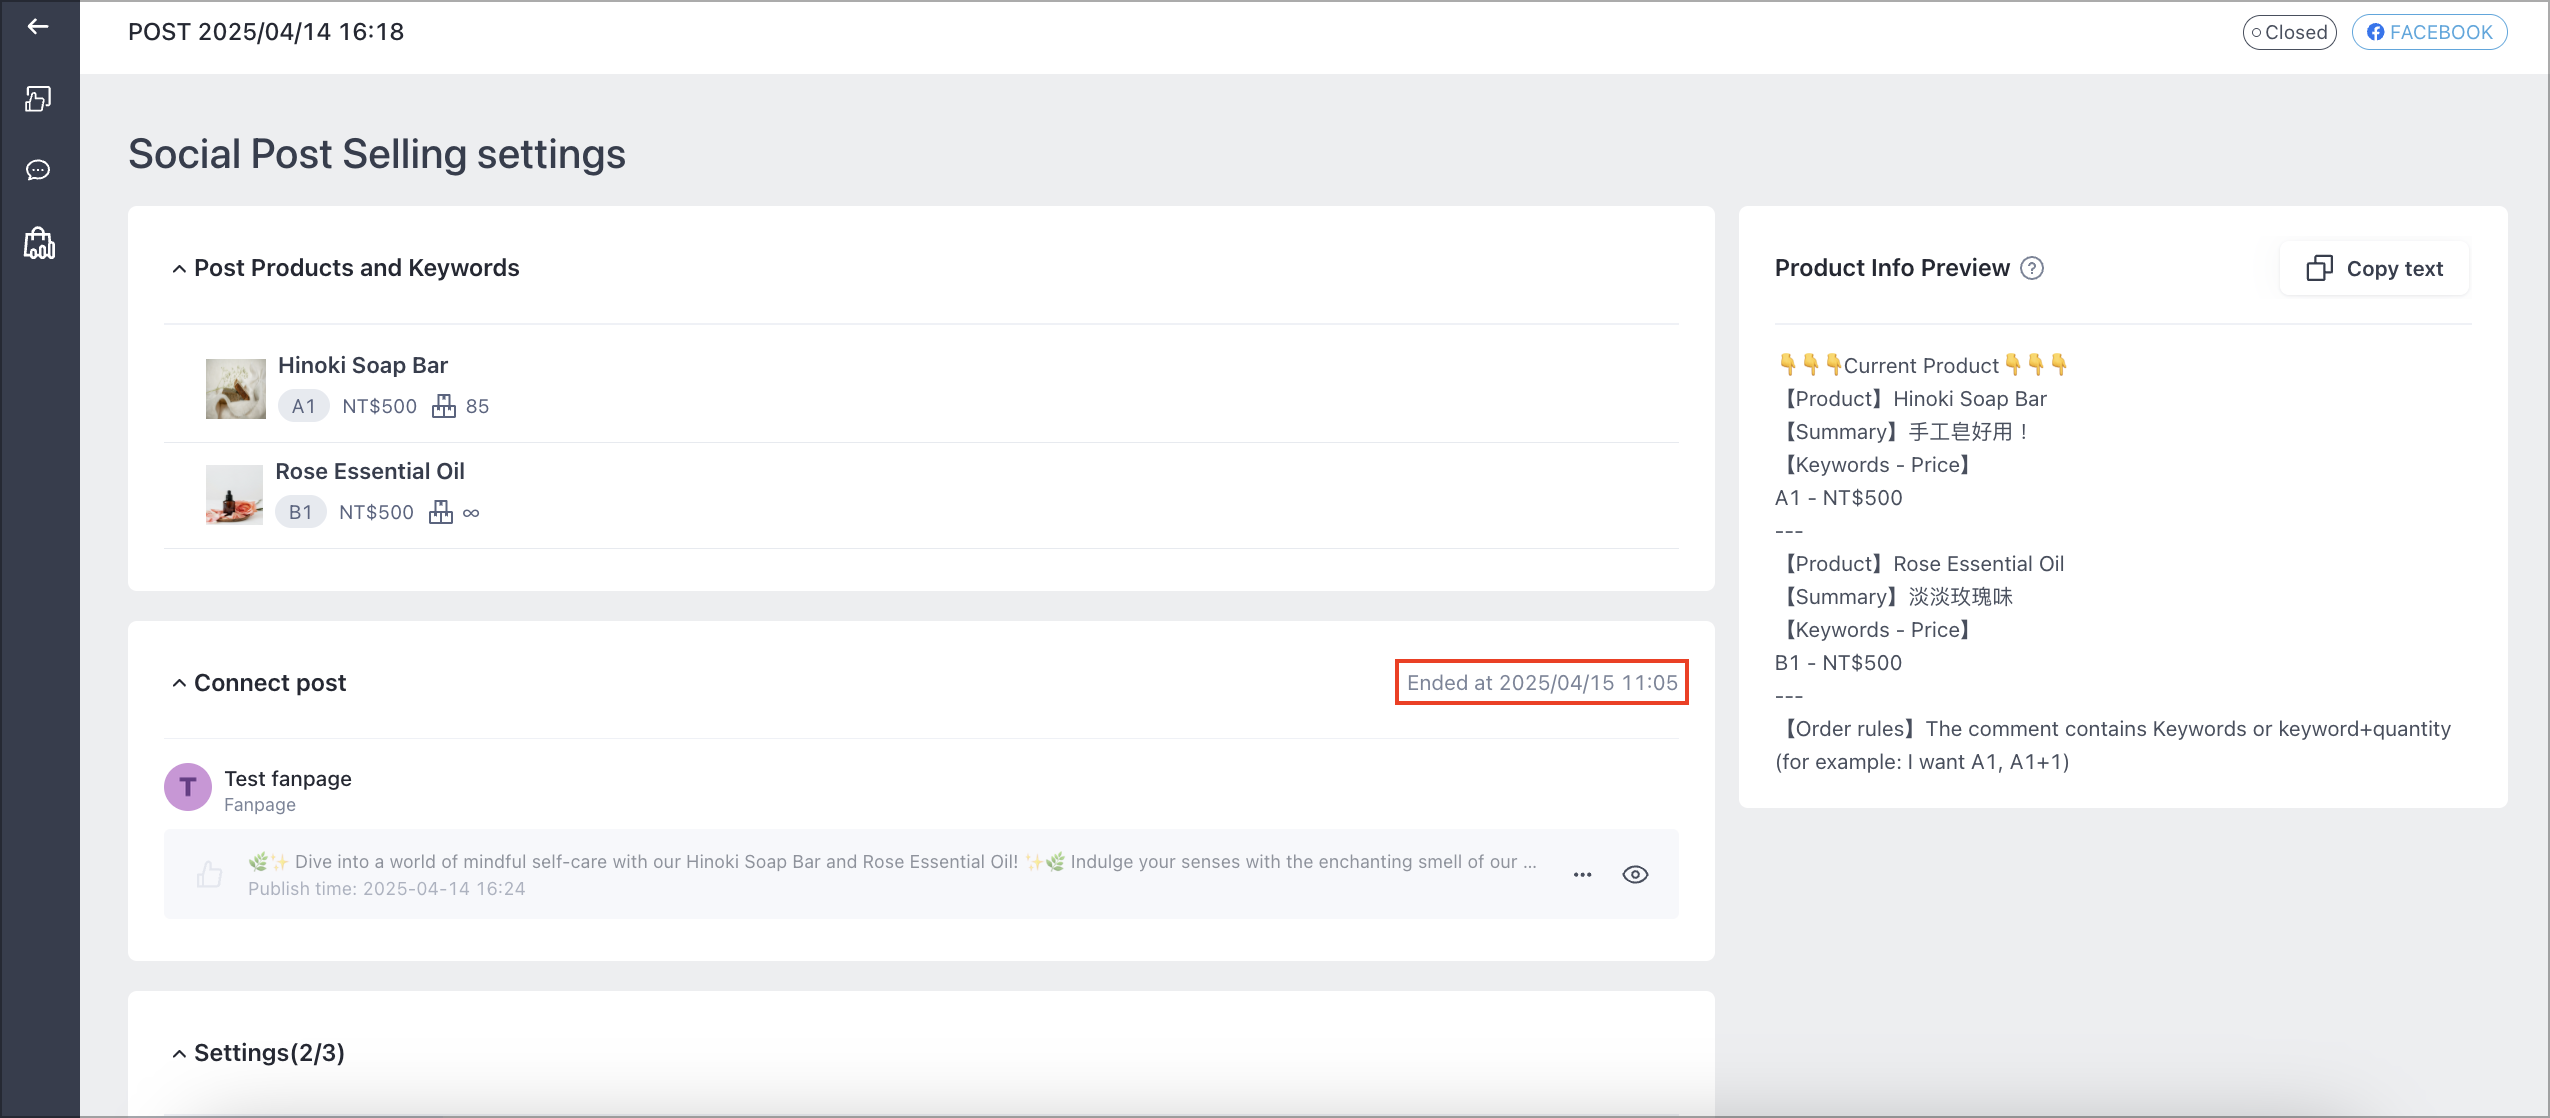This screenshot has height=1118, width=2550.
Task: Open the social post sidebar icon
Action: point(38,98)
